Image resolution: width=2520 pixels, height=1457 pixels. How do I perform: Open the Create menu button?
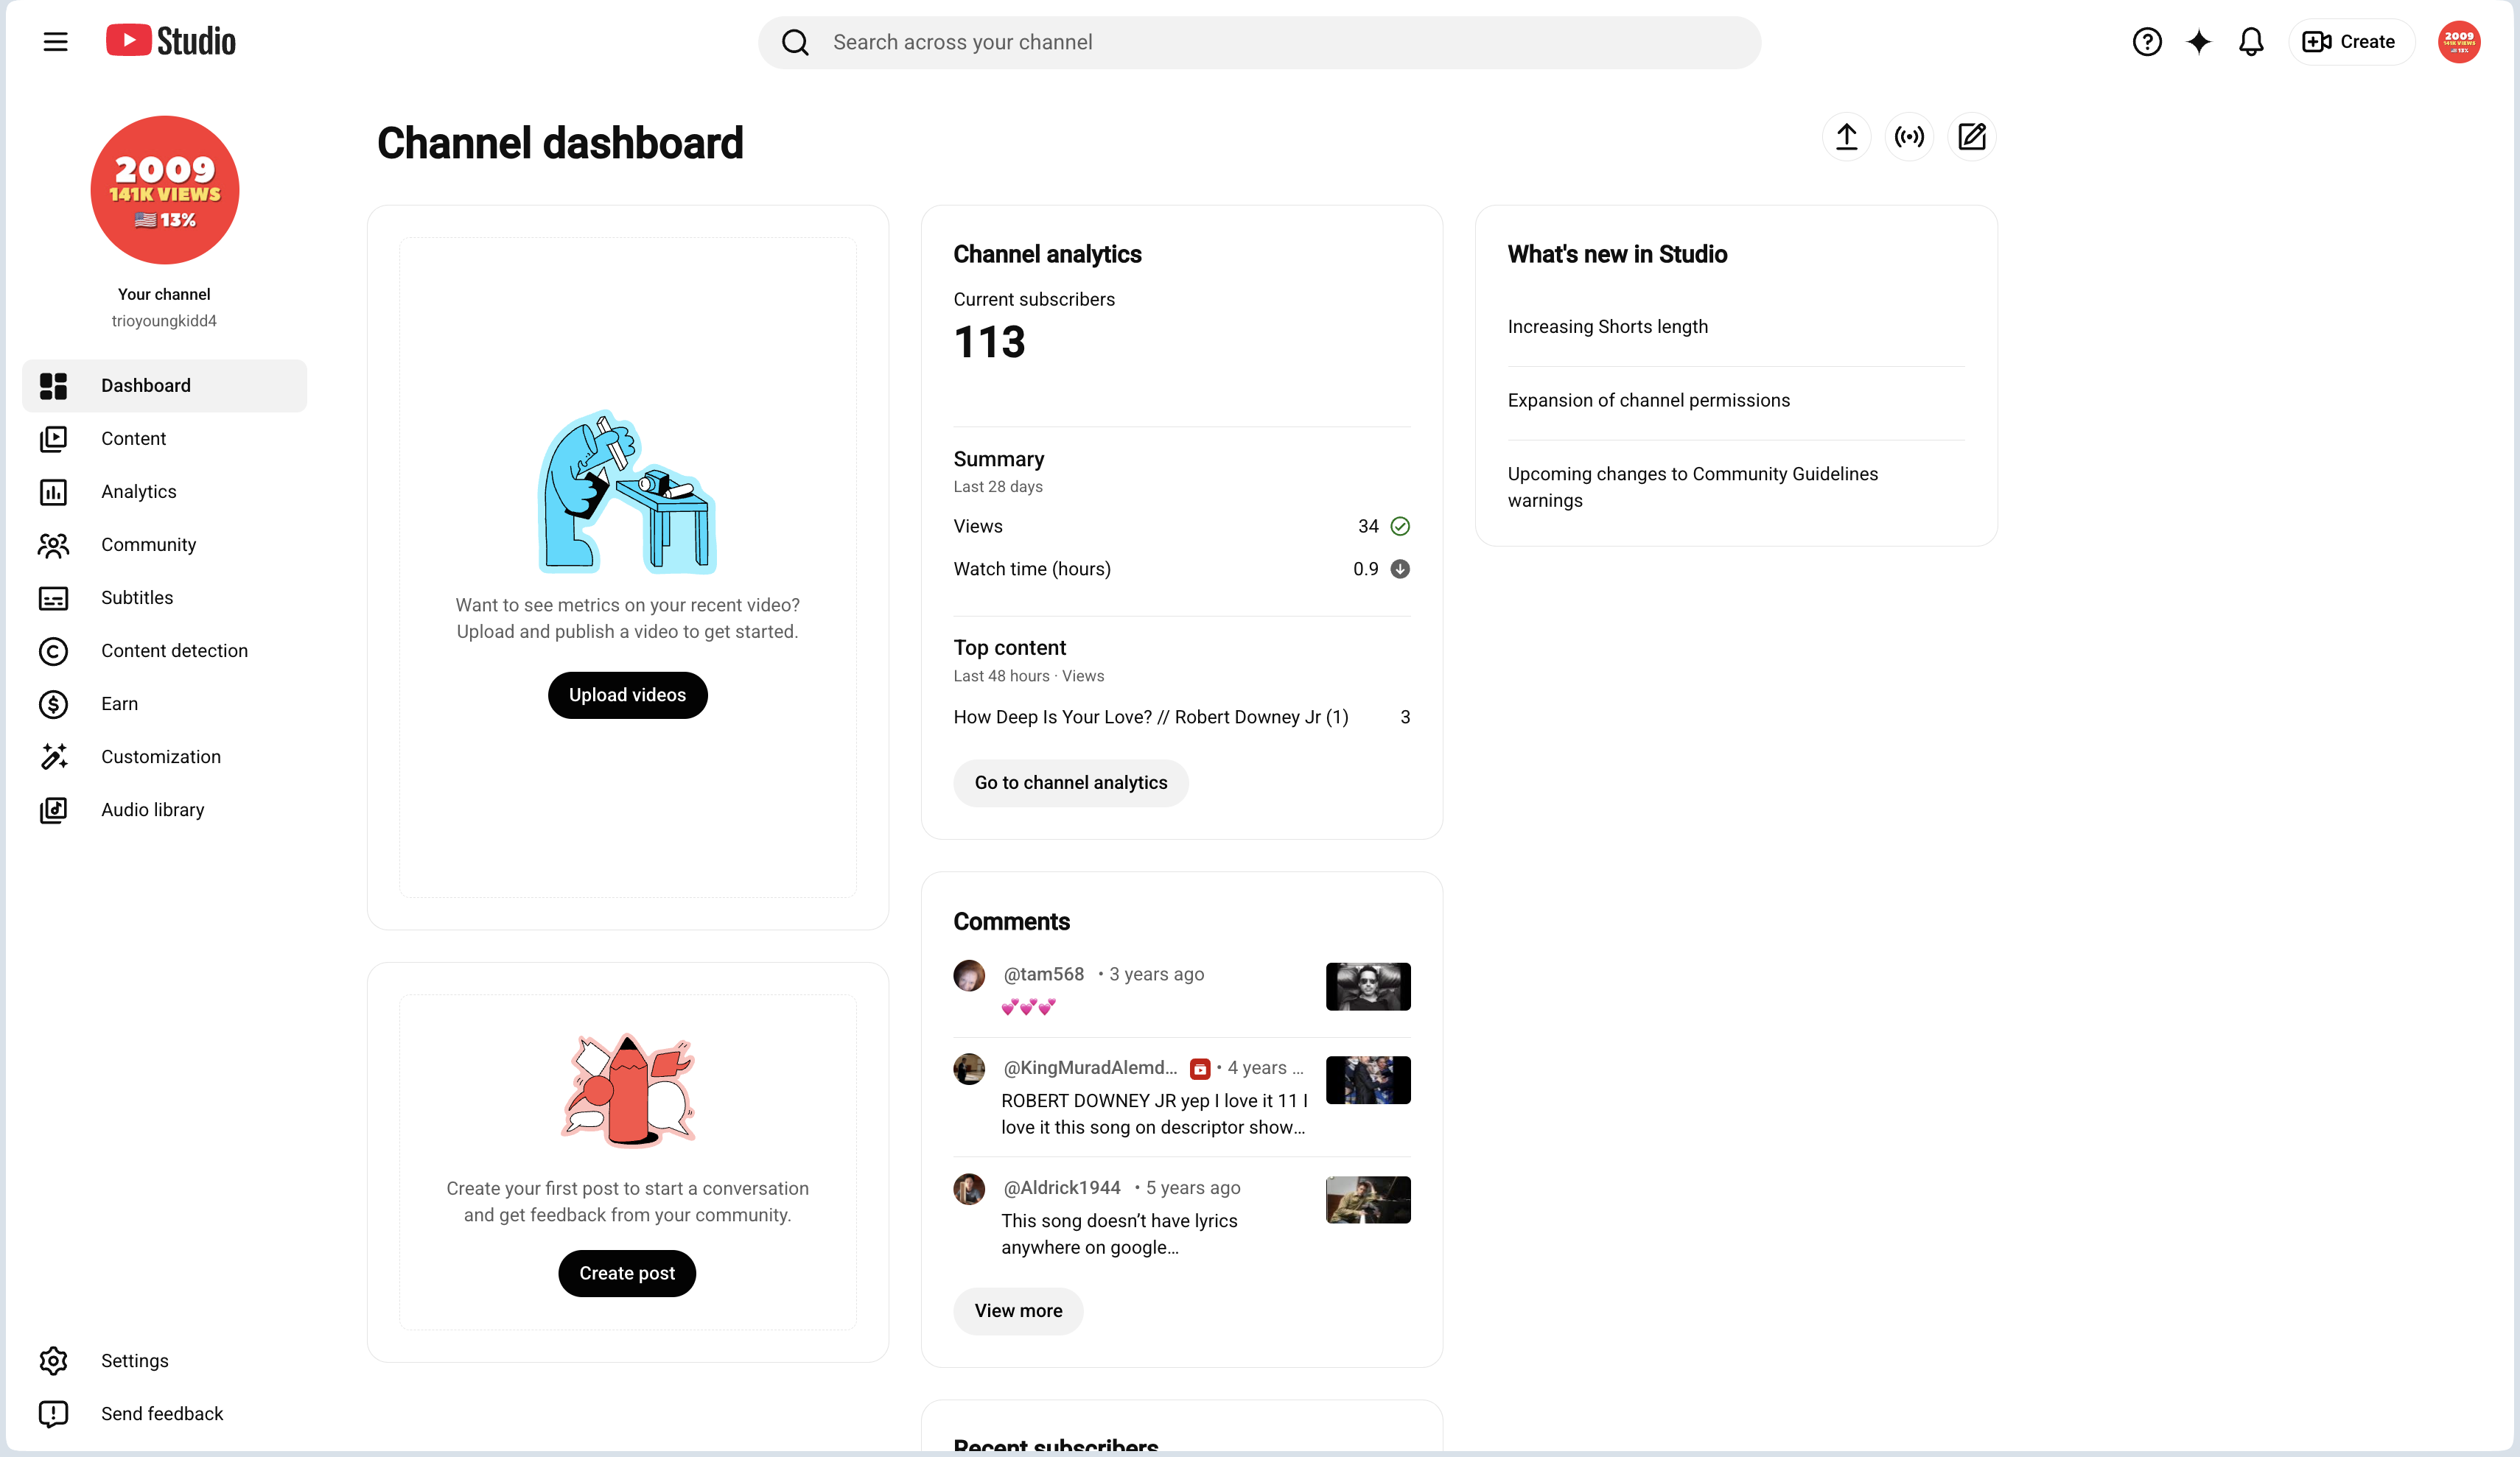(x=2350, y=42)
